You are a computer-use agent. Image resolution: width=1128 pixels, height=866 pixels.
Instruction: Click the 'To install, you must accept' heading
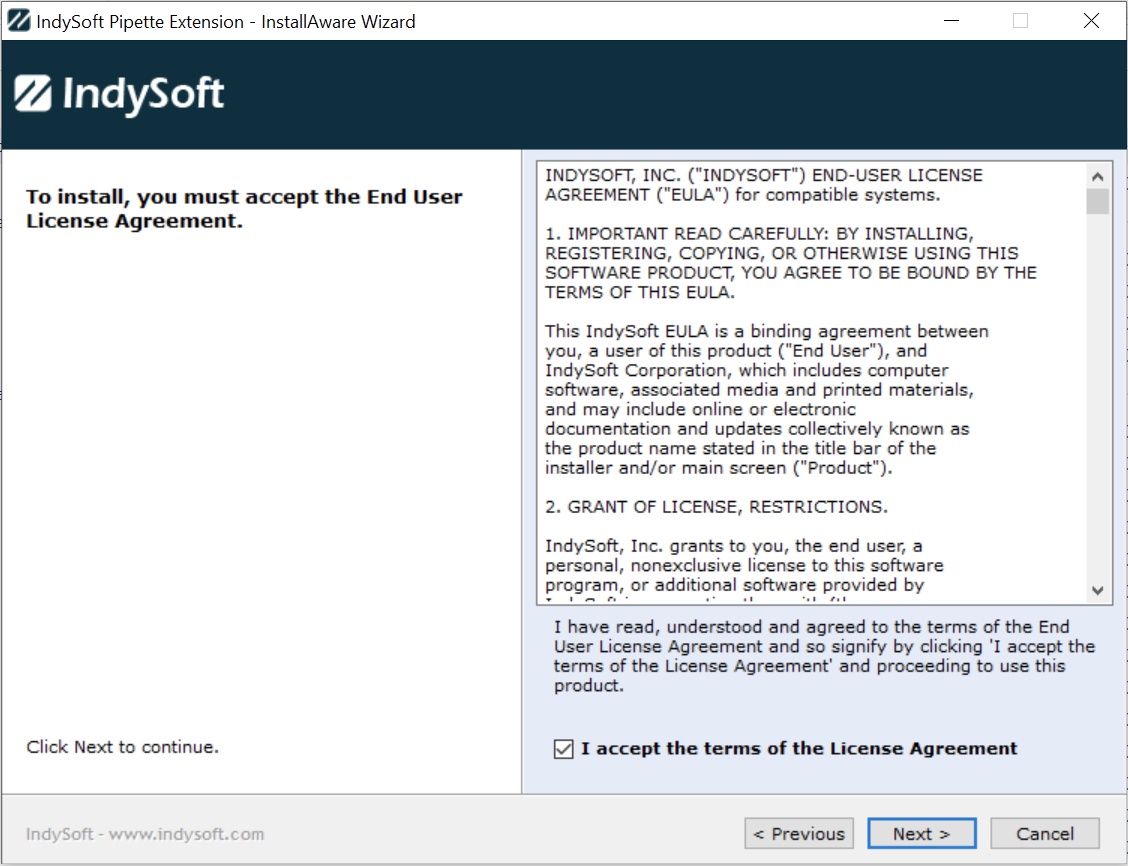coord(244,209)
